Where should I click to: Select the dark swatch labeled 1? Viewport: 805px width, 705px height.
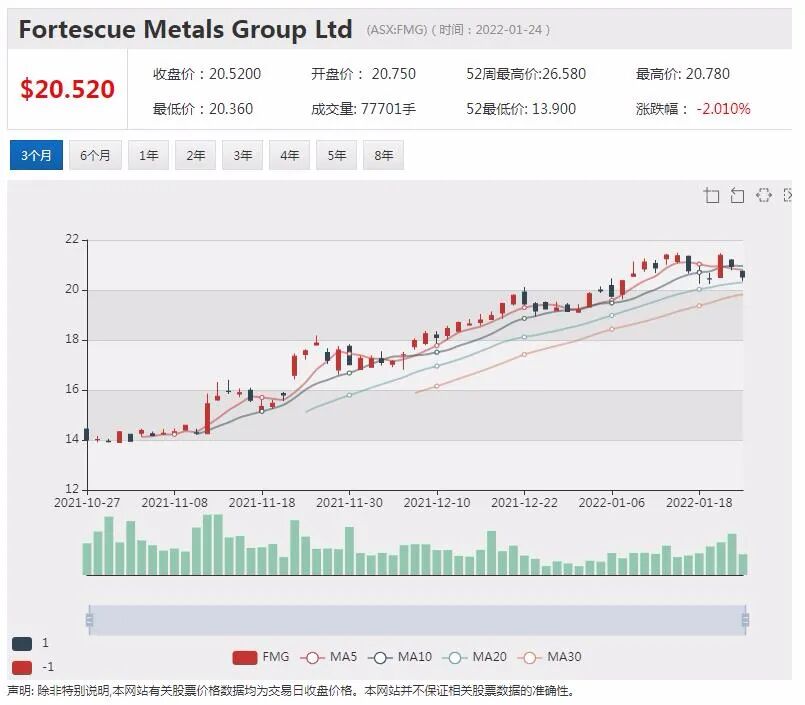tap(22, 643)
